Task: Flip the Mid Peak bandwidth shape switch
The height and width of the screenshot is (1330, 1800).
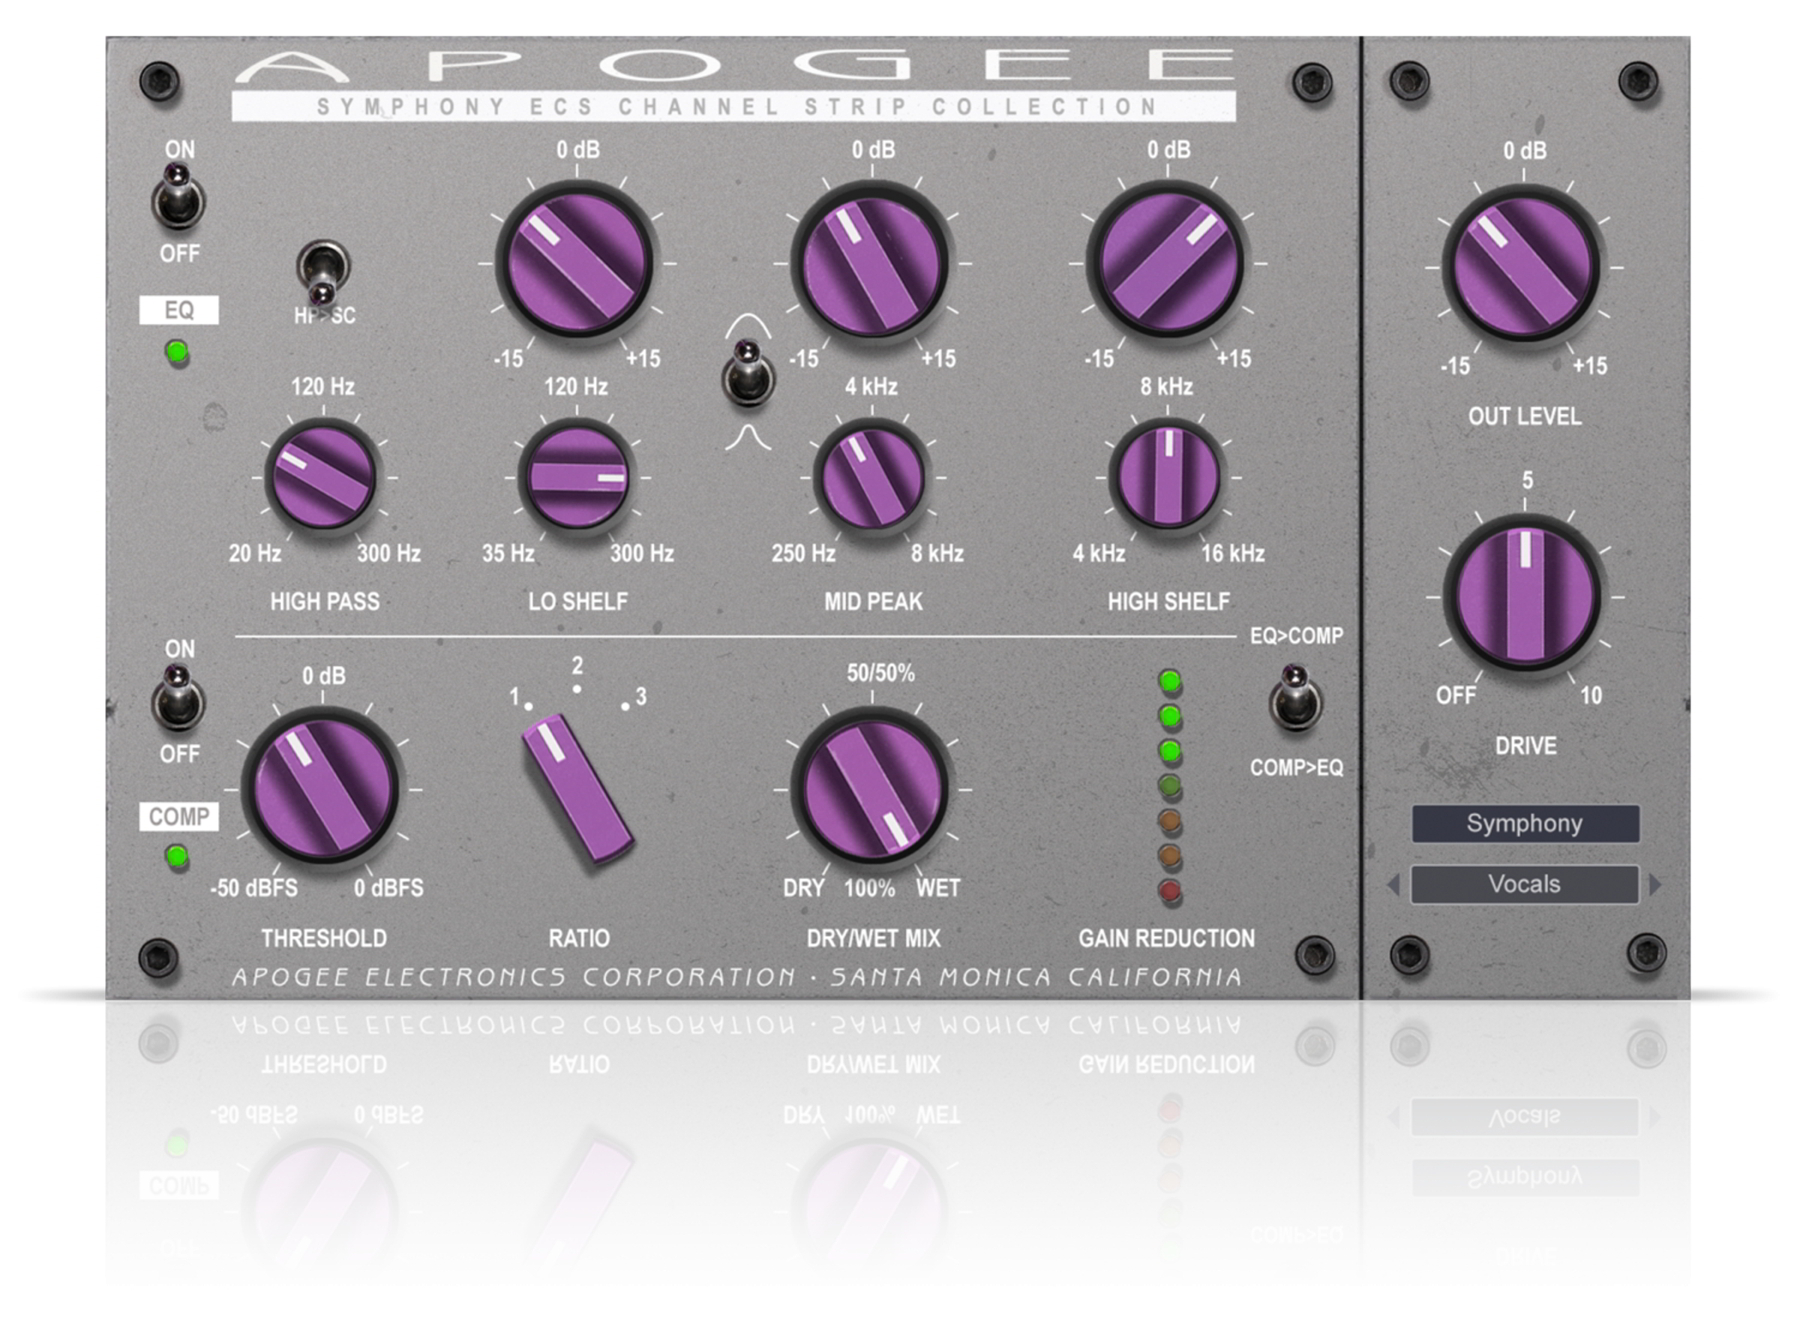Action: [748, 373]
